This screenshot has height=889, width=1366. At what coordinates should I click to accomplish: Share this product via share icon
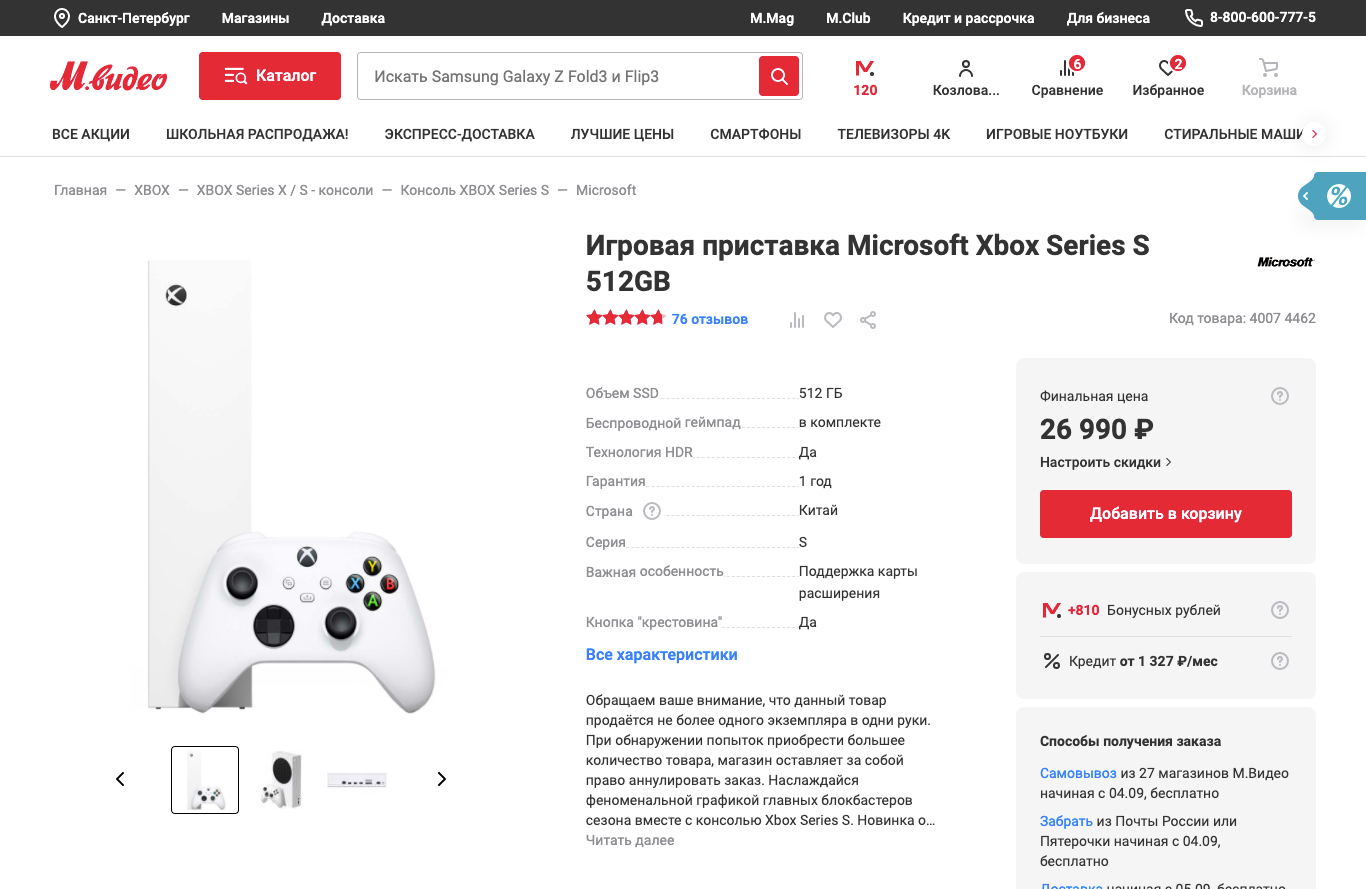[x=868, y=320]
